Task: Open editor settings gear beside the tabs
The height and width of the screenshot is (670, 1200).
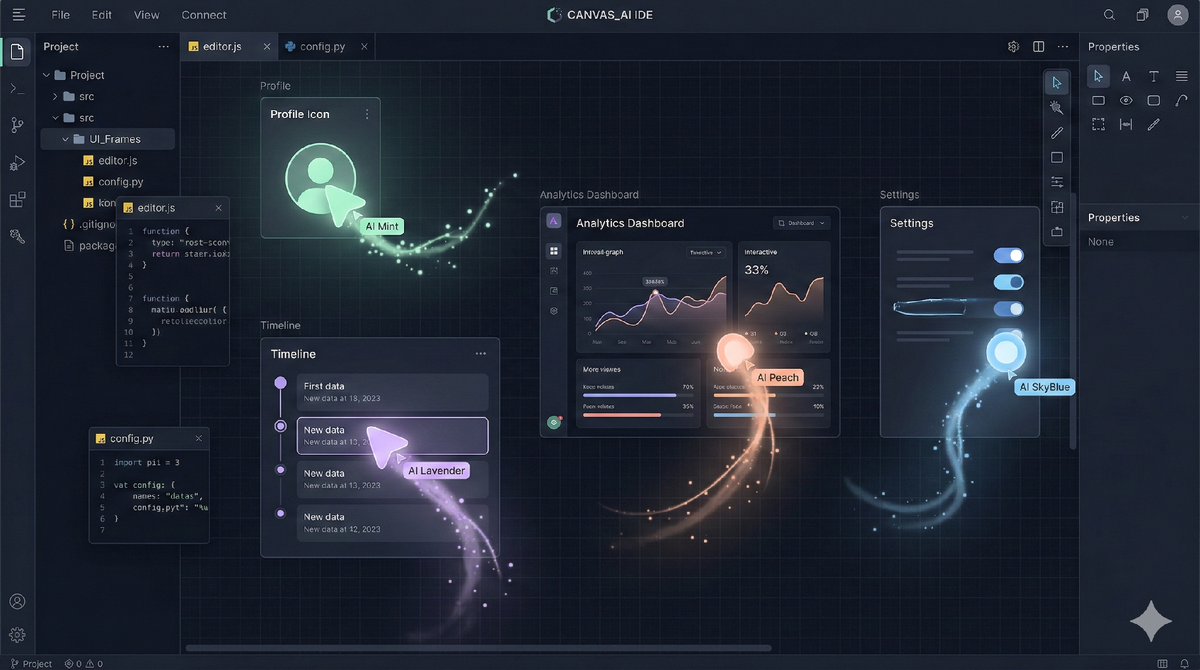Action: tap(1013, 46)
